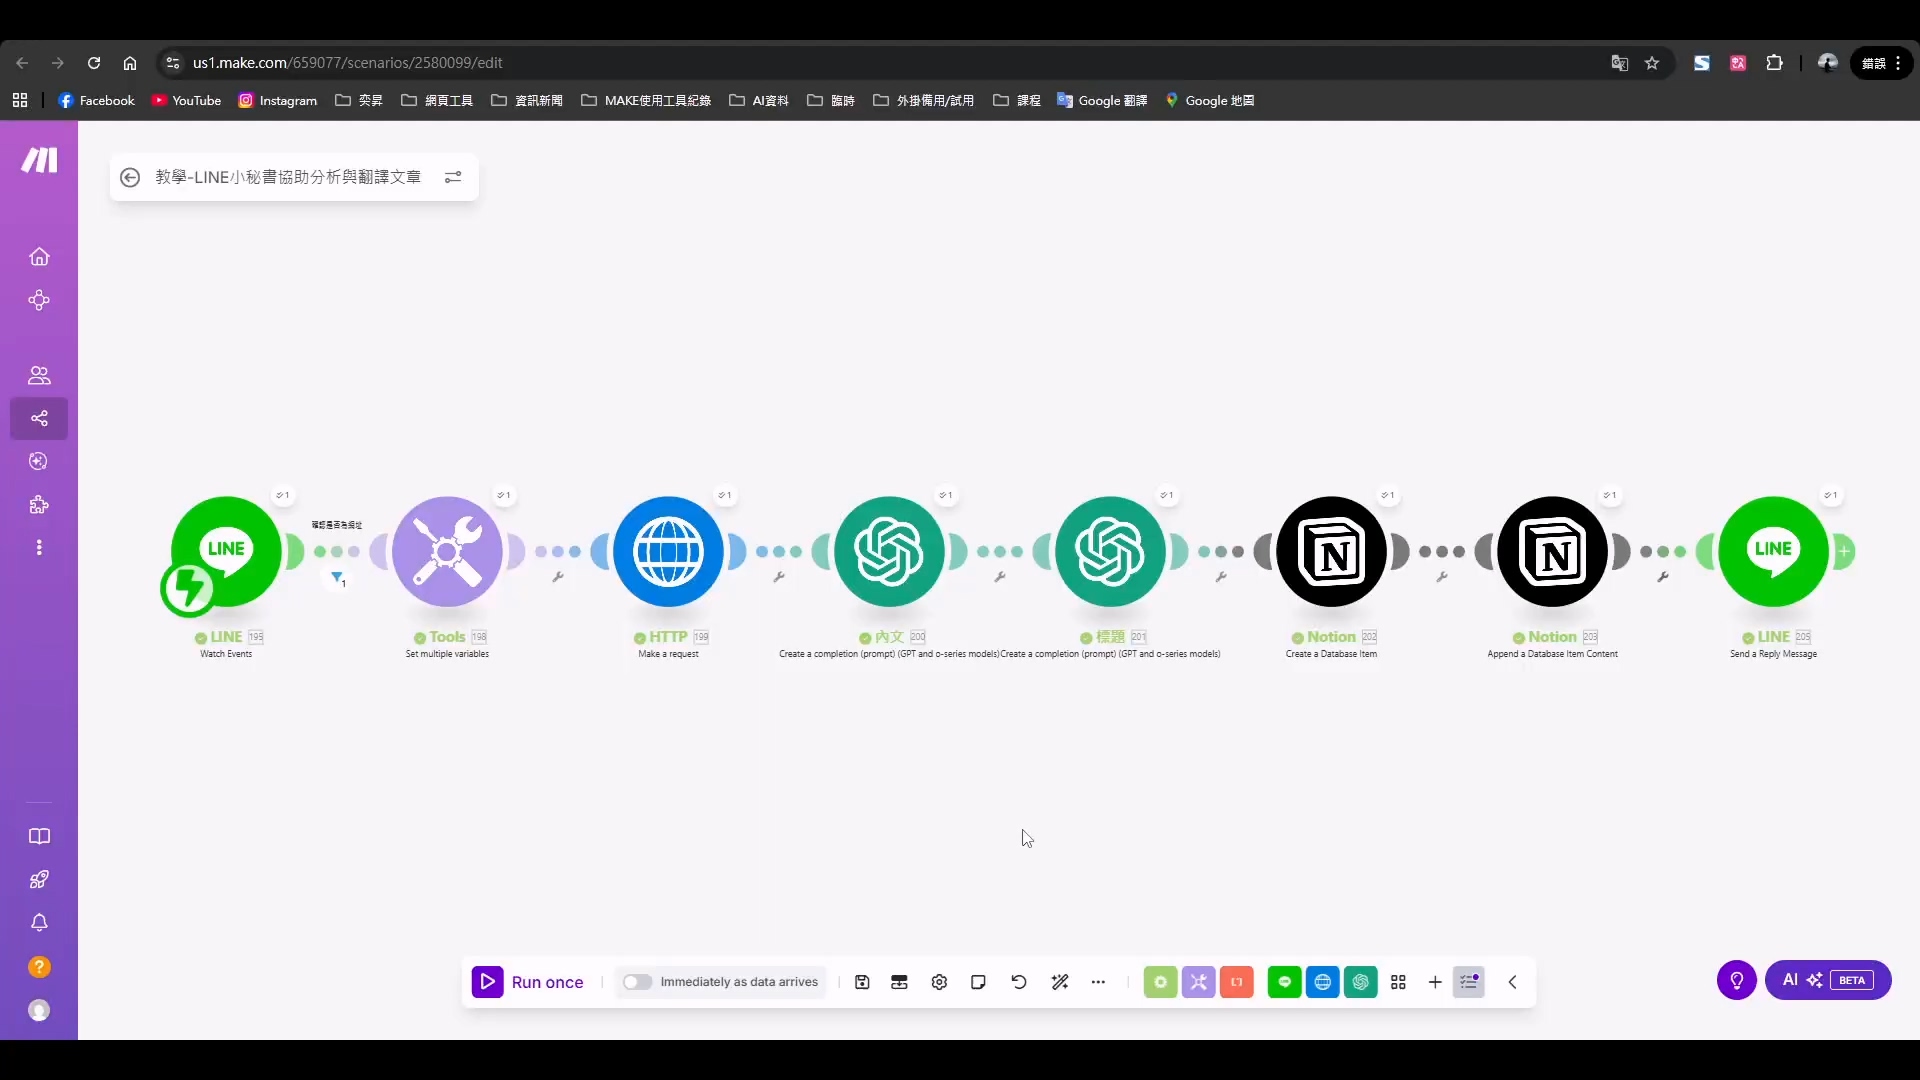Open the Notion Create a Database Item module

pos(1331,551)
